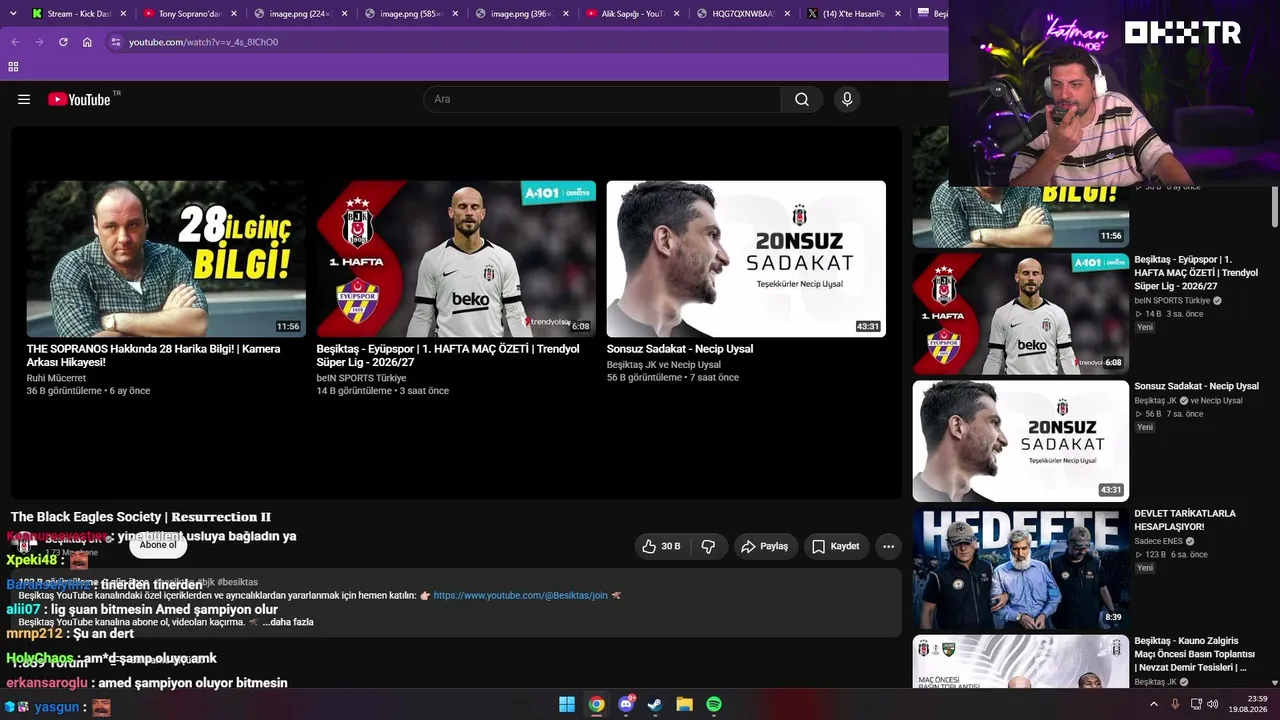Go back in browser history
The width and height of the screenshot is (1280, 720).
tap(15, 42)
